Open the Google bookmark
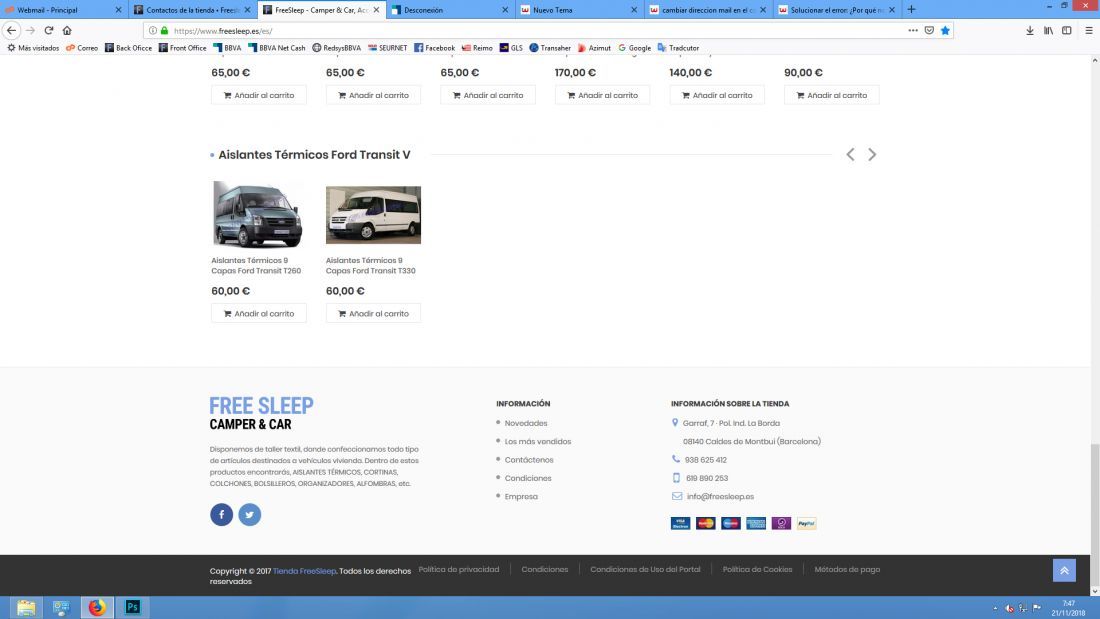The height and width of the screenshot is (619, 1100). (x=634, y=48)
